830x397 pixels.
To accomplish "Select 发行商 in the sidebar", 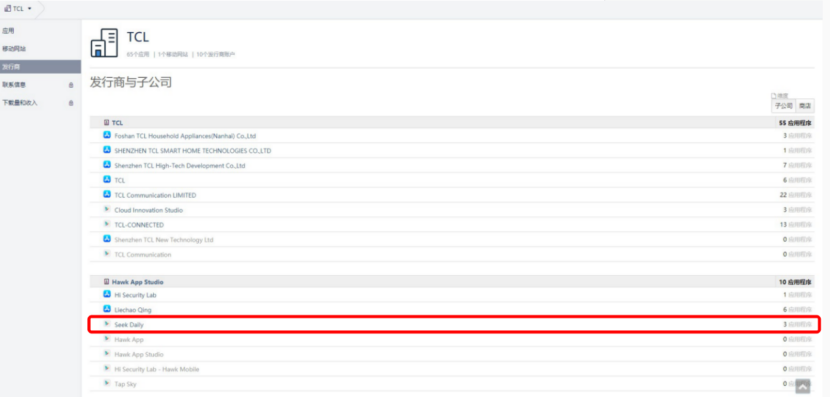I will pos(40,67).
